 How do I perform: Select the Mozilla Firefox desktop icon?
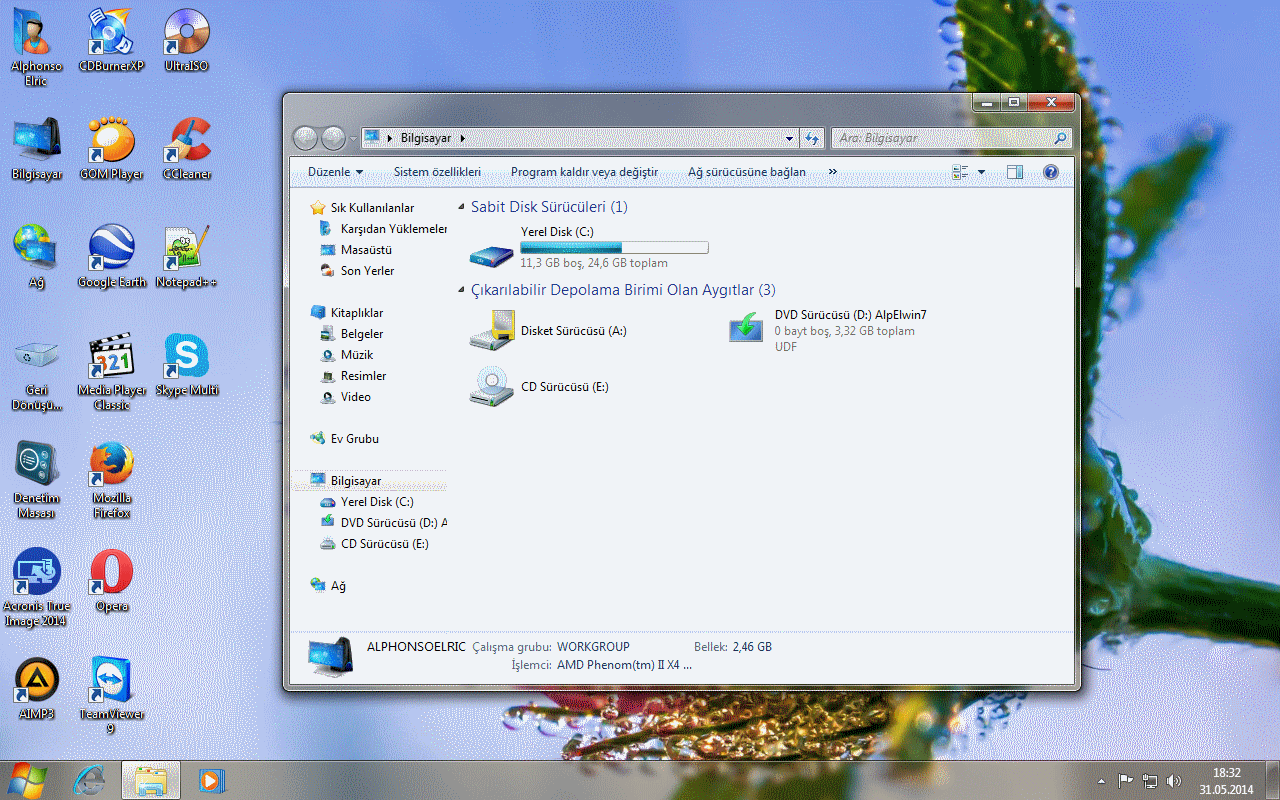[x=111, y=465]
